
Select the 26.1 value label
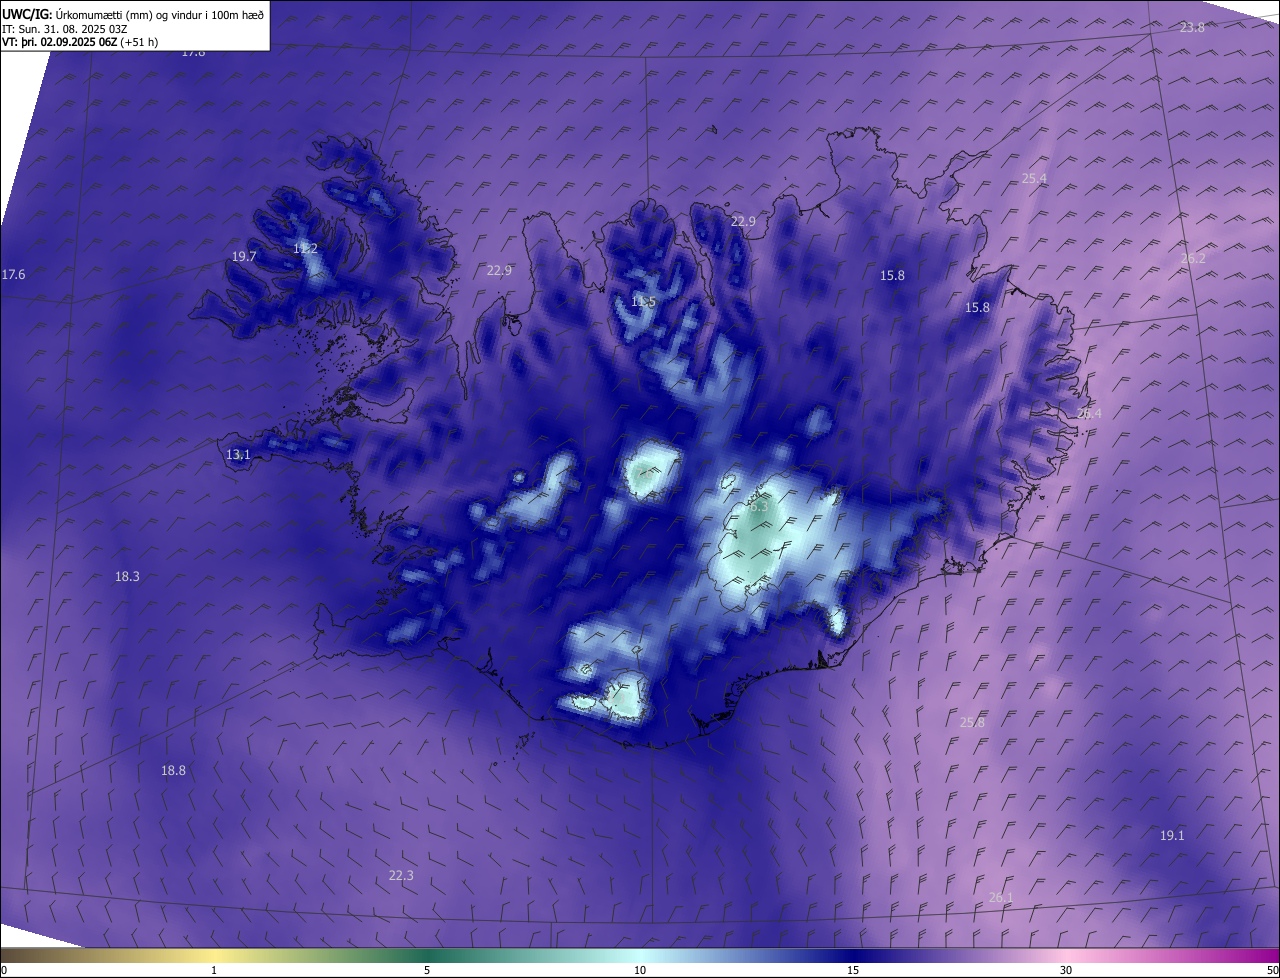pyautogui.click(x=1001, y=897)
